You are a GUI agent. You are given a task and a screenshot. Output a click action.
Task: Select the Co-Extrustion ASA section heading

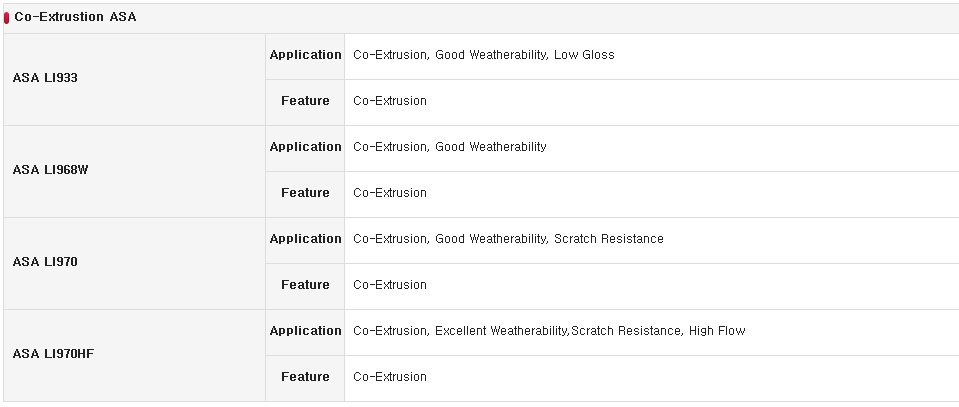[75, 17]
